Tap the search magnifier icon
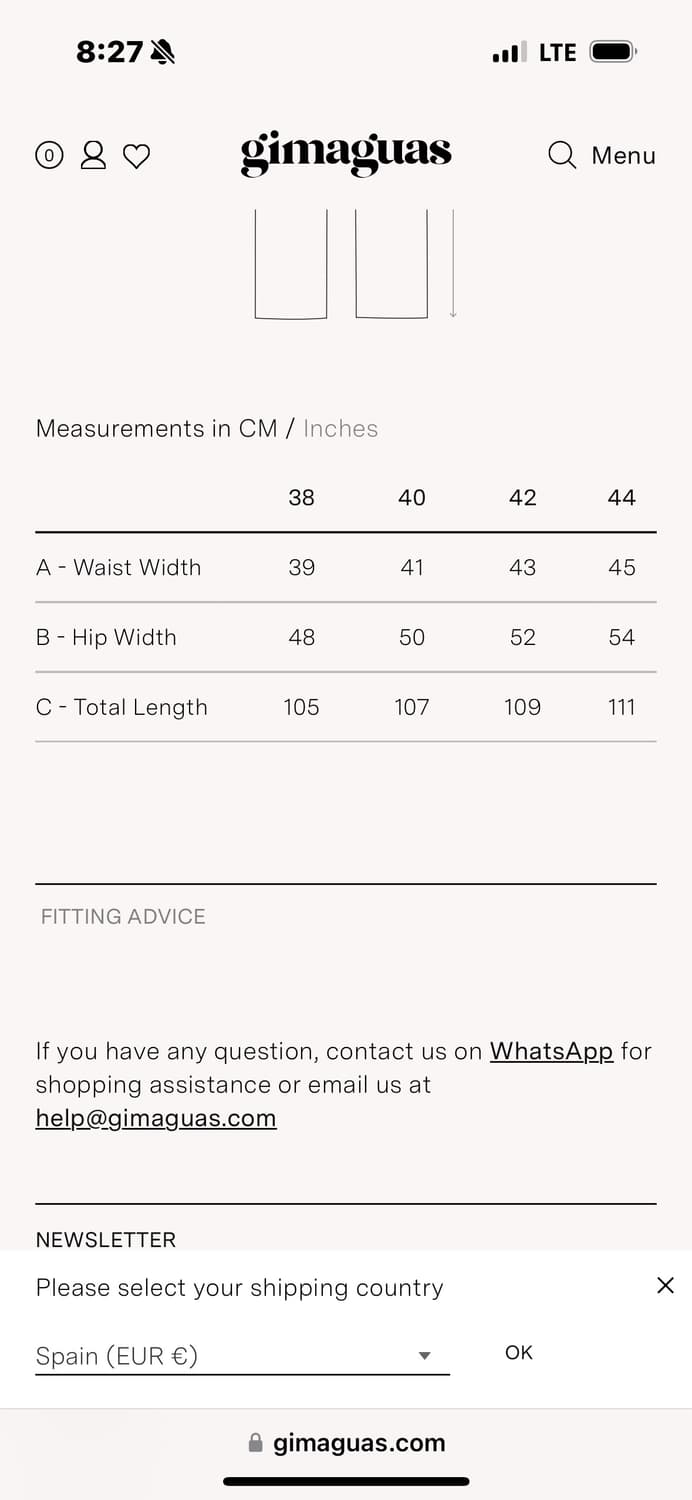 click(562, 155)
